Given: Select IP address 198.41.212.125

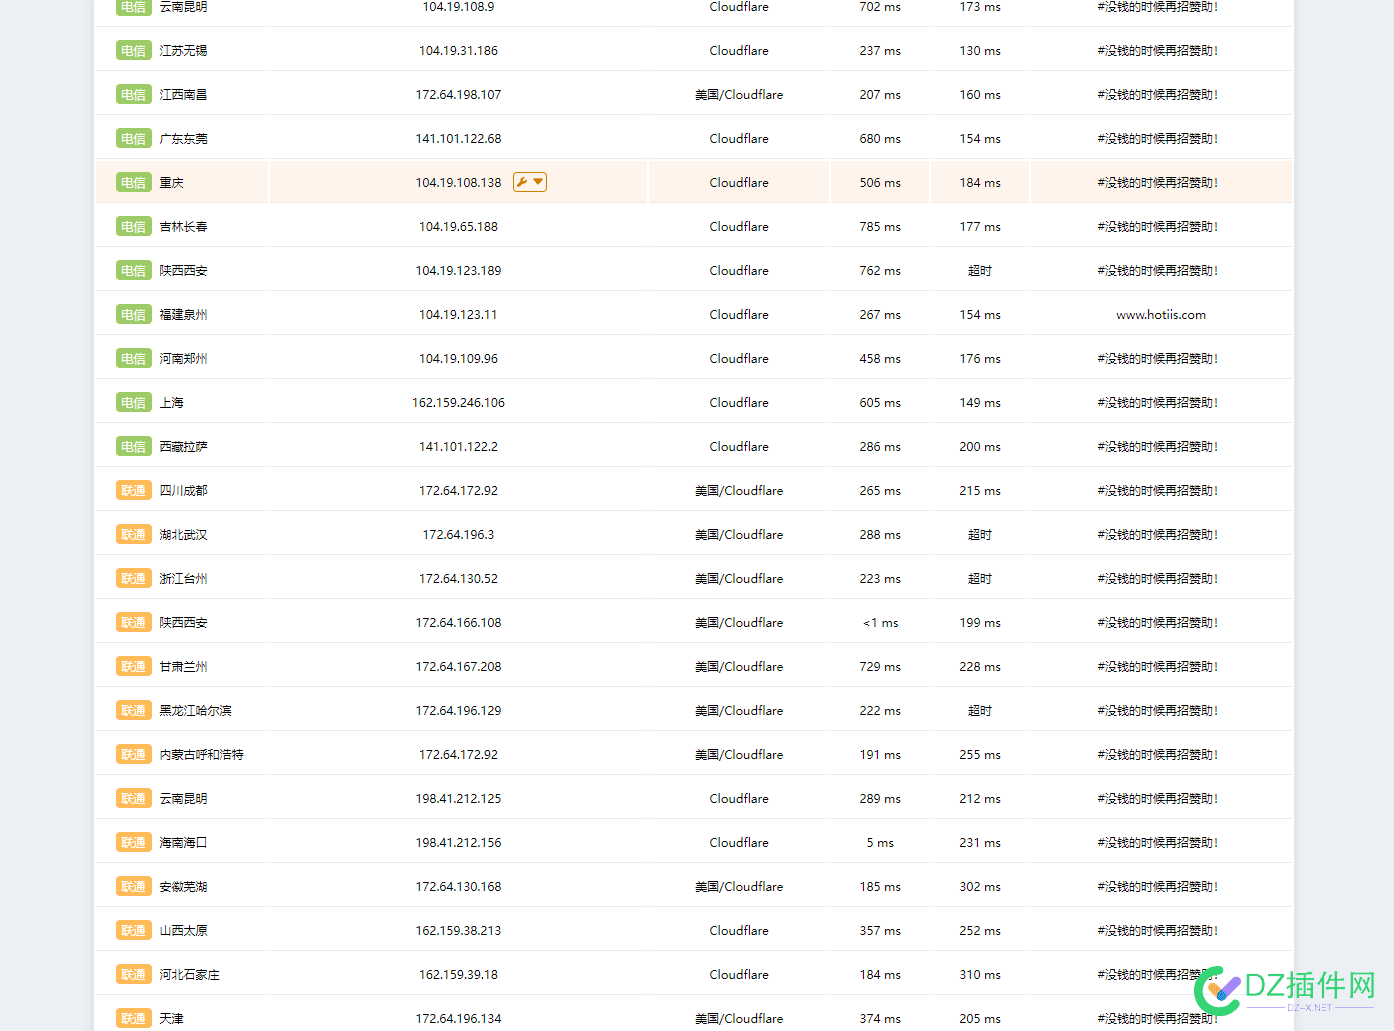Looking at the screenshot, I should (x=458, y=799).
